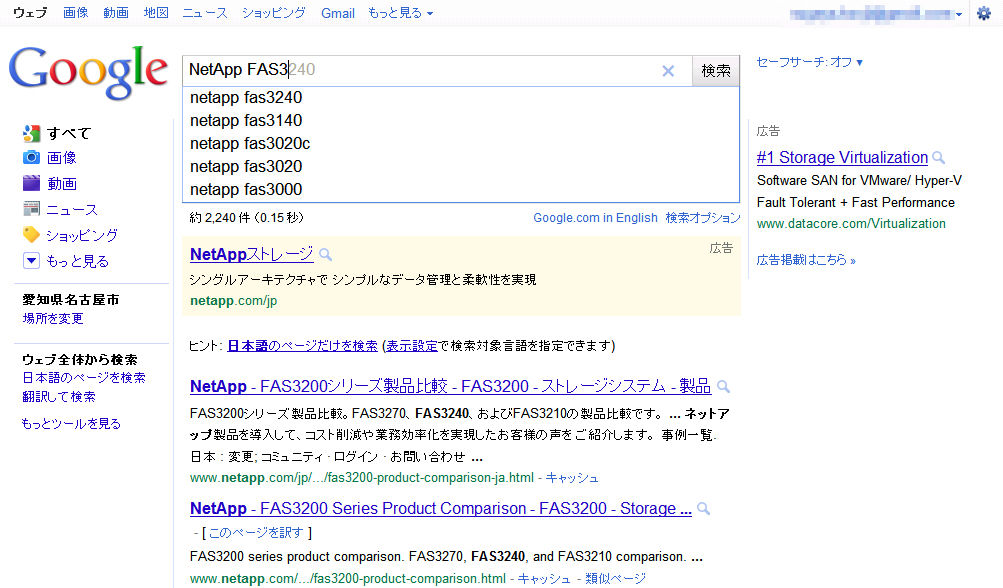Click the newspaper icon for ニュース
This screenshot has height=588, width=1003.
[x=31, y=209]
